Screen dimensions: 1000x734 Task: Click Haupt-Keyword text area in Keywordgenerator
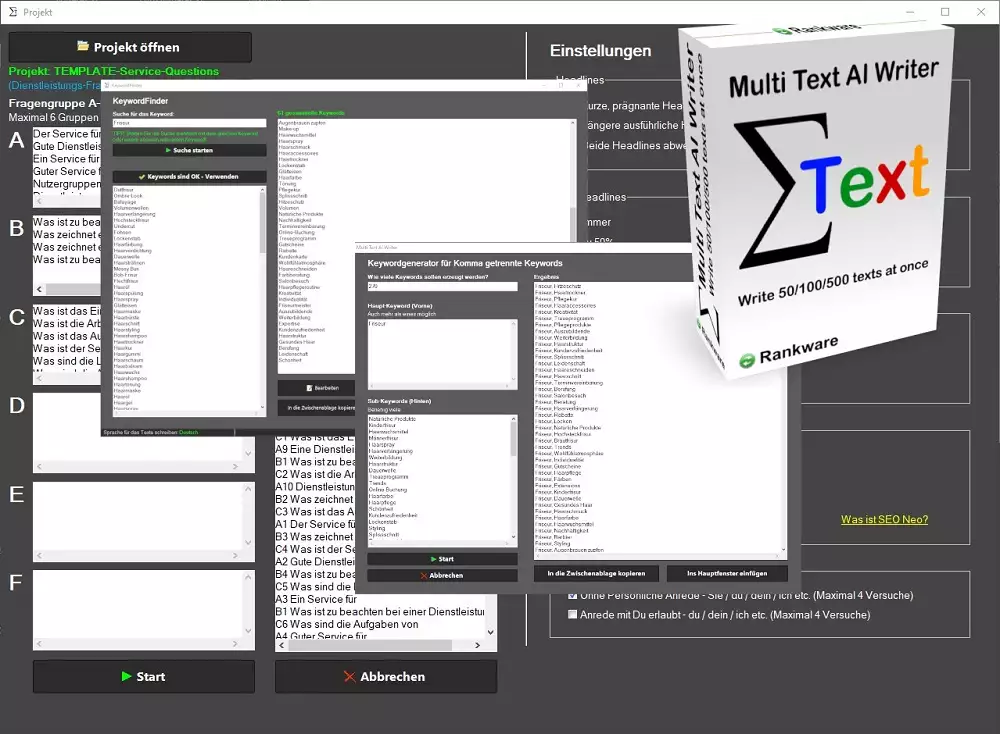point(442,354)
